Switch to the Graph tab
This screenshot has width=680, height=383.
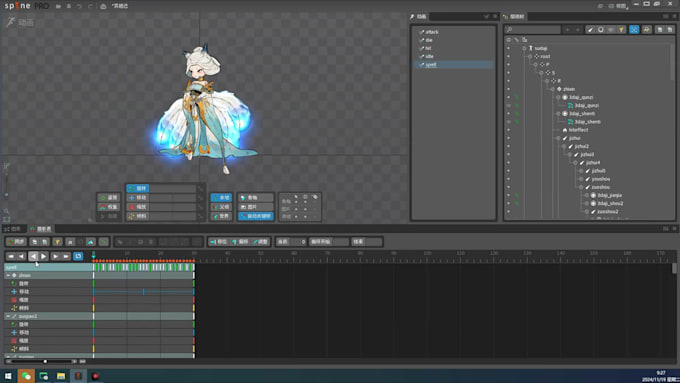13,229
